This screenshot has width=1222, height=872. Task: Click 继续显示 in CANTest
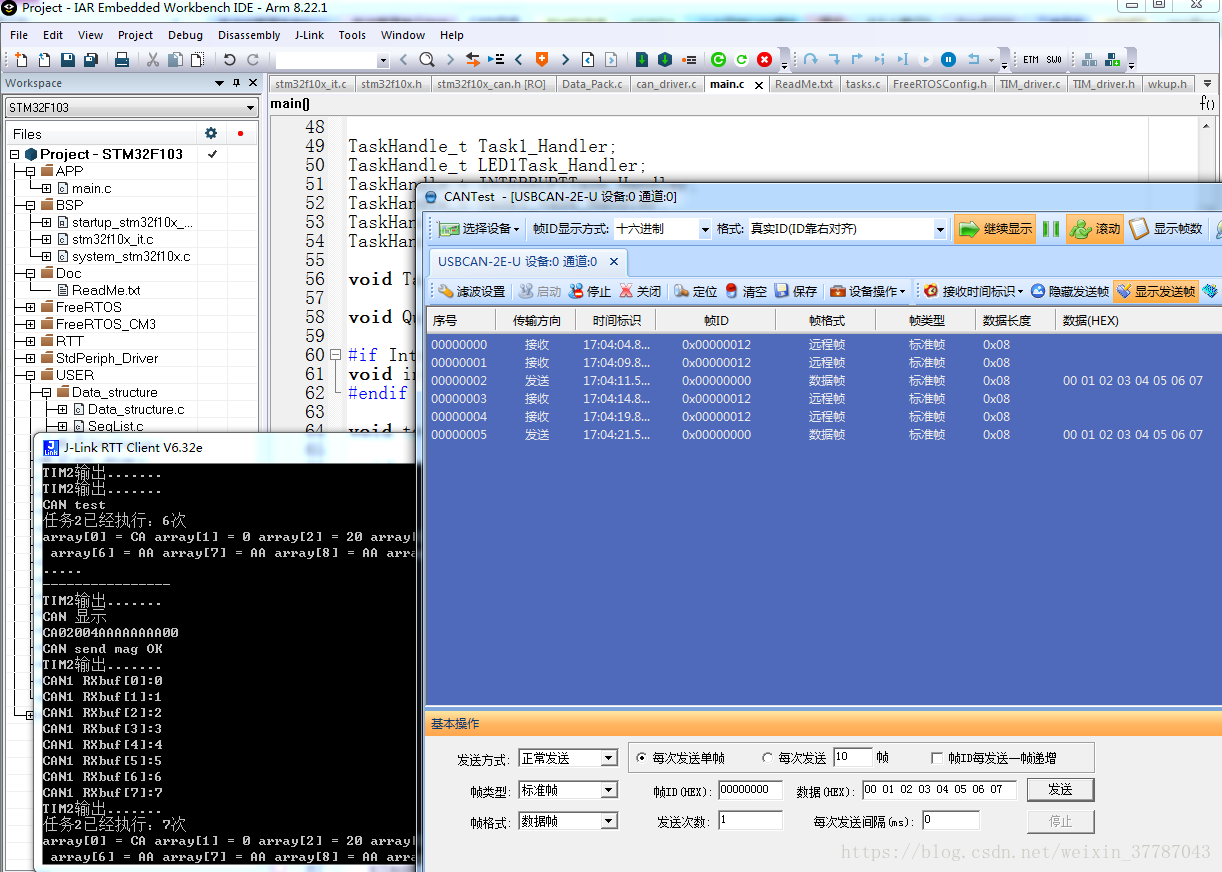coord(994,229)
